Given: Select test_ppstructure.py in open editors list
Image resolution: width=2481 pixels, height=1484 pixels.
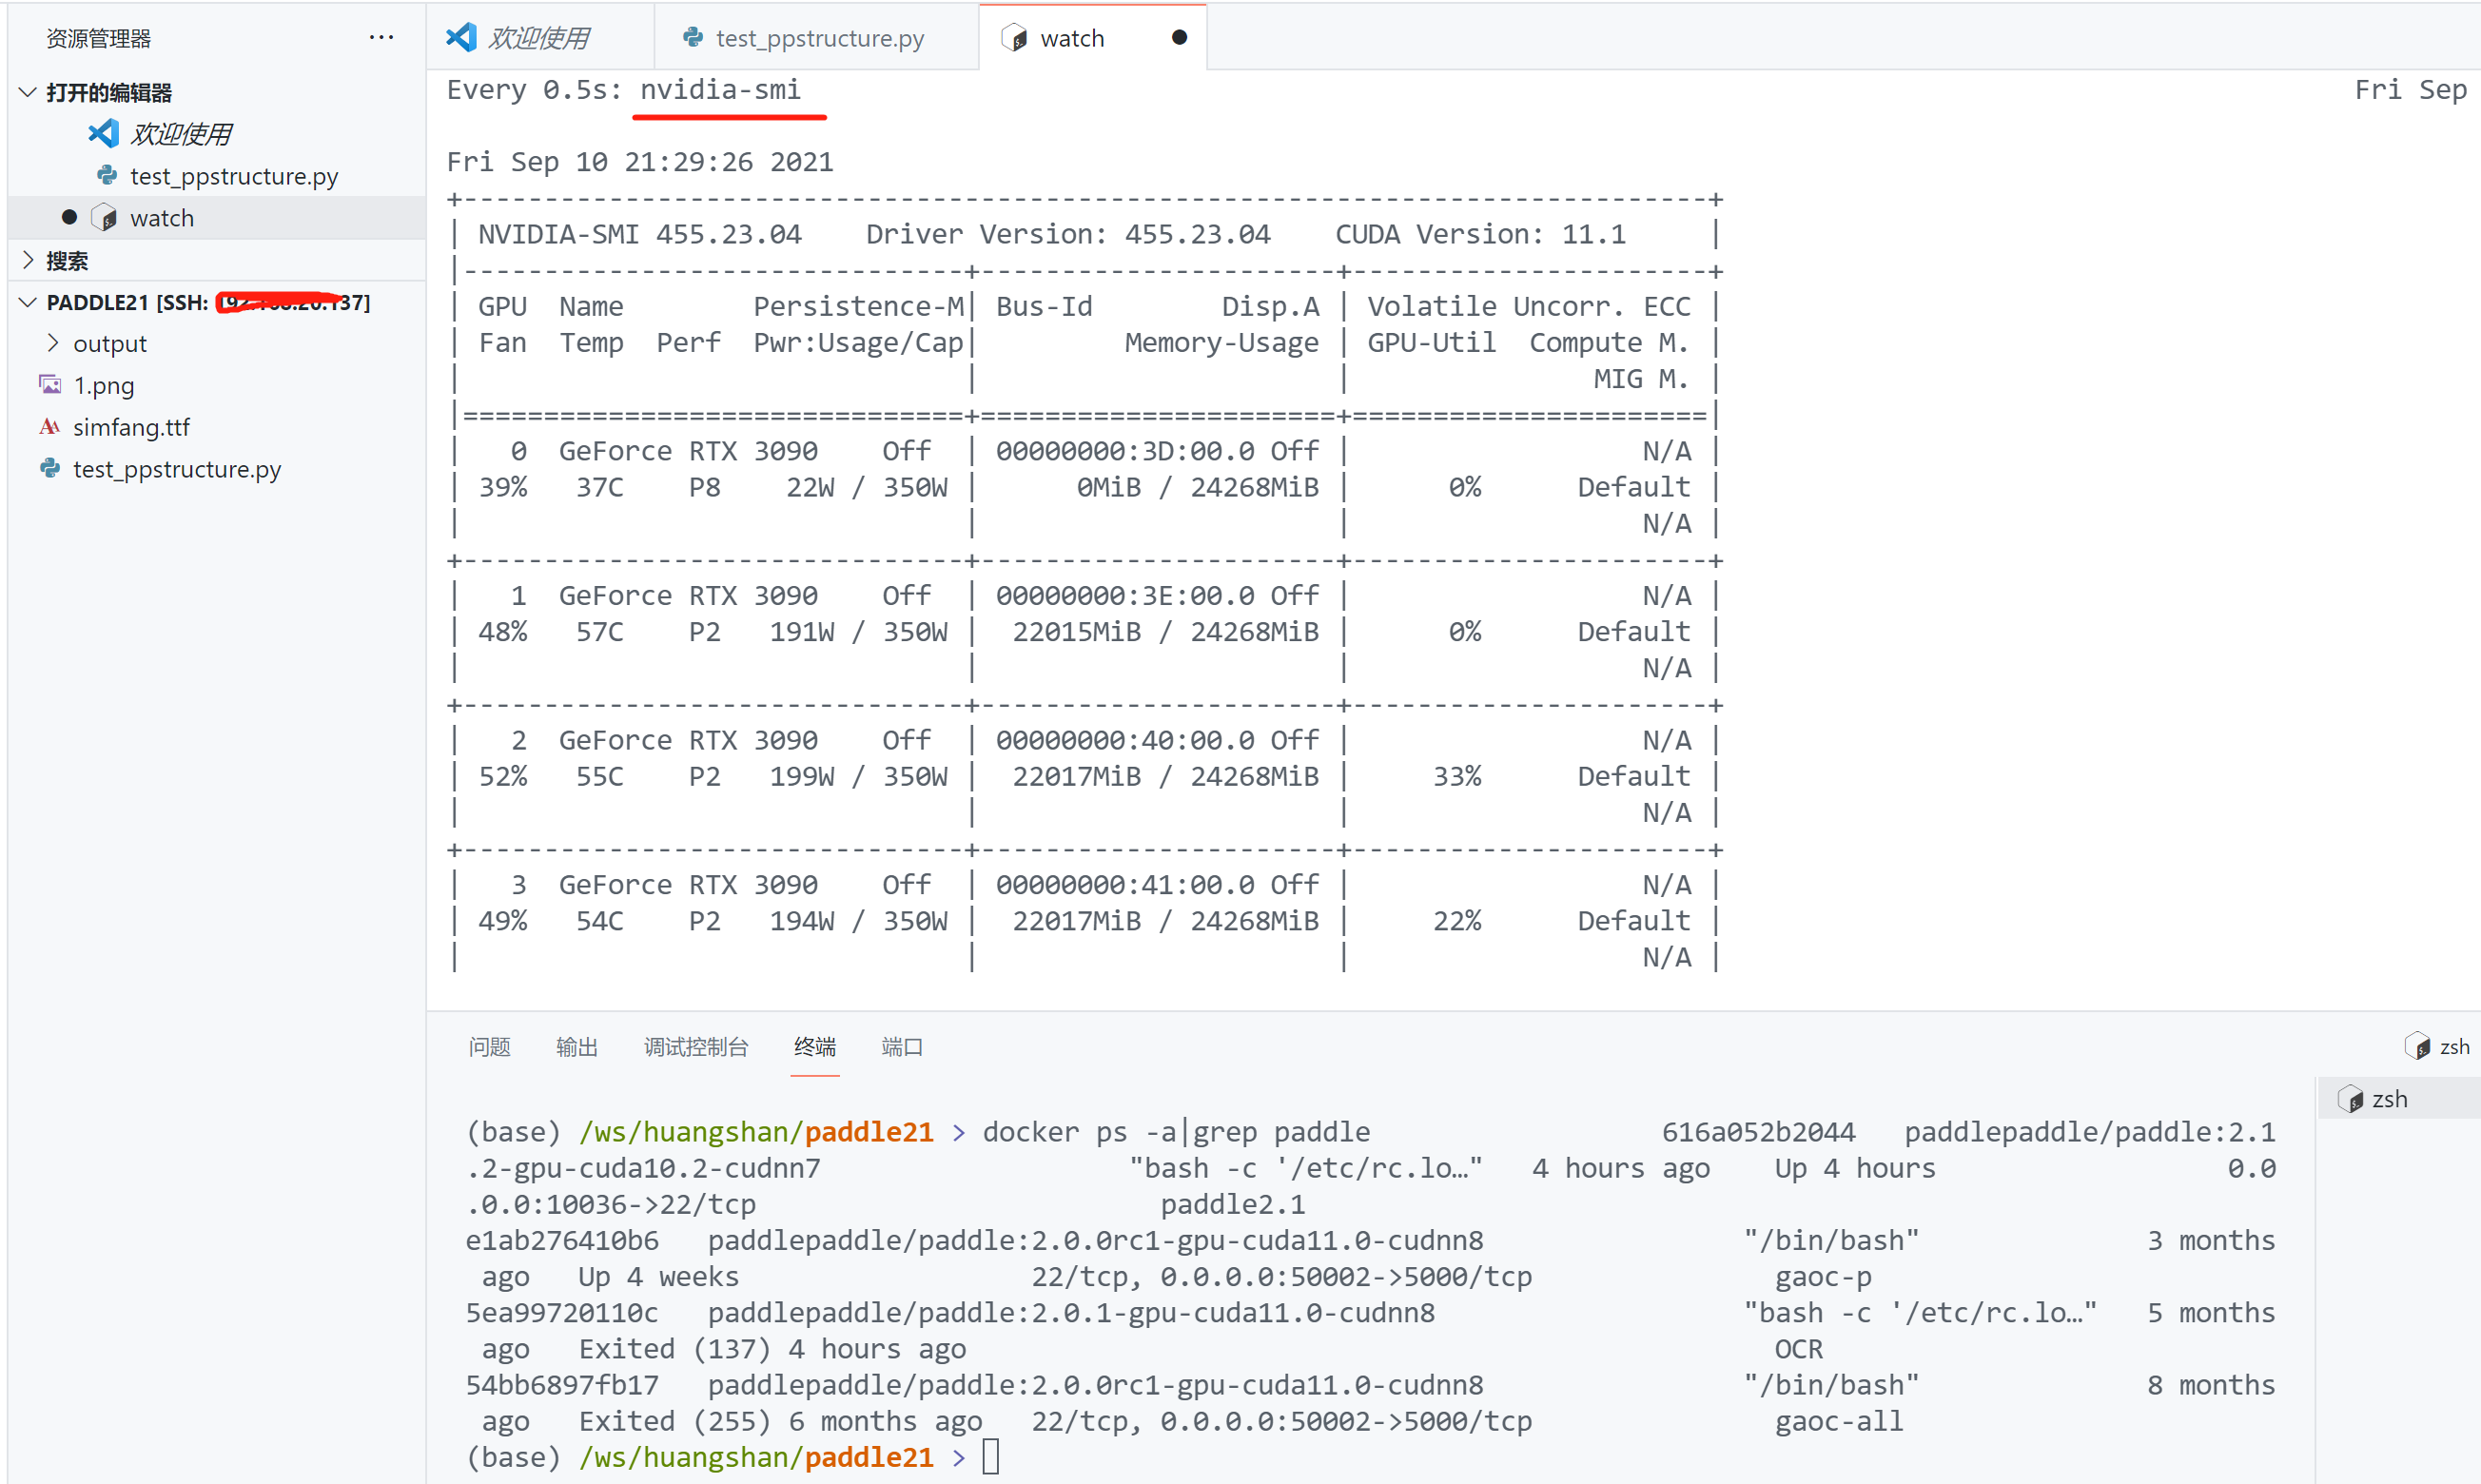Looking at the screenshot, I should [x=217, y=176].
